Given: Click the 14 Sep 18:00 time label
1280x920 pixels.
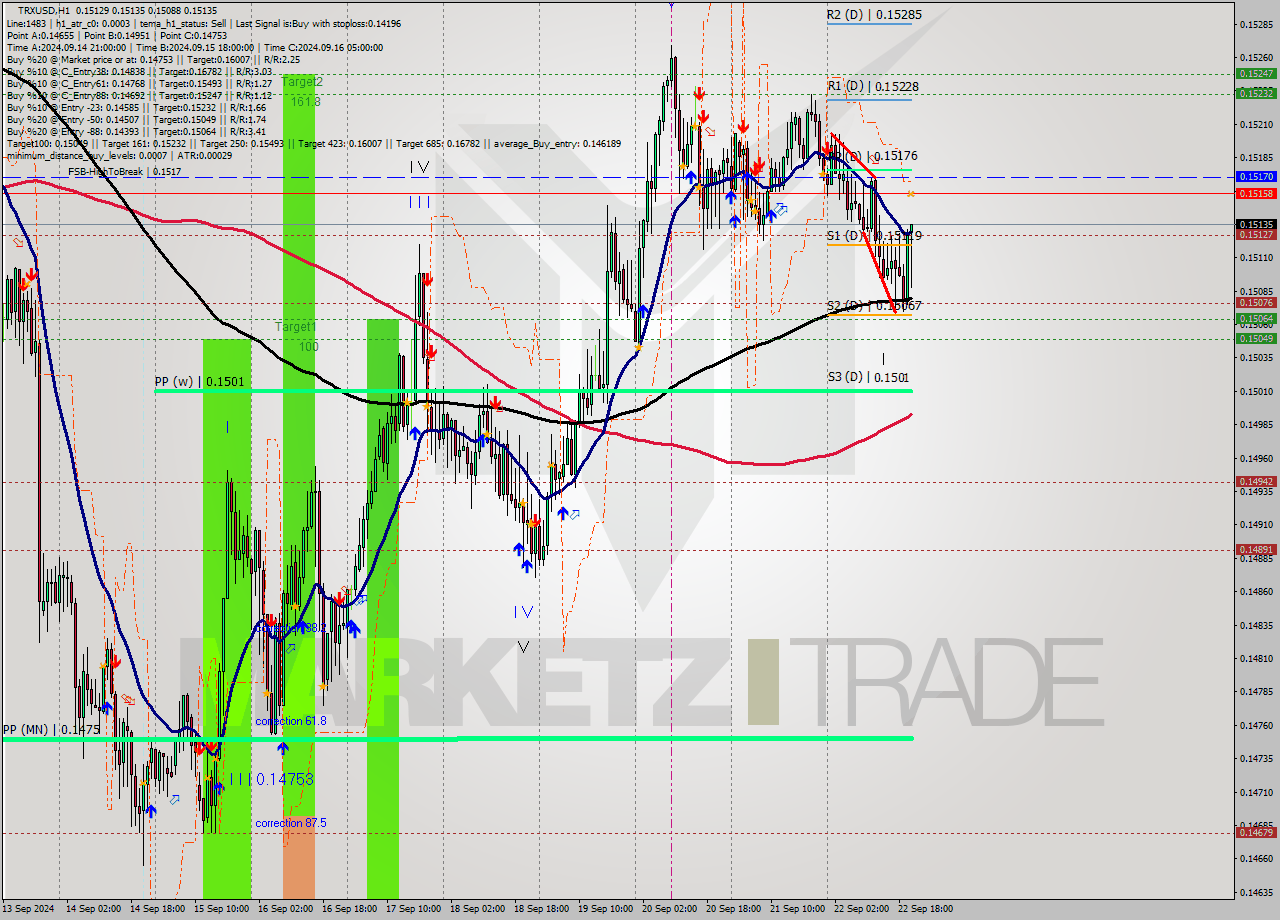Looking at the screenshot, I should [x=158, y=909].
